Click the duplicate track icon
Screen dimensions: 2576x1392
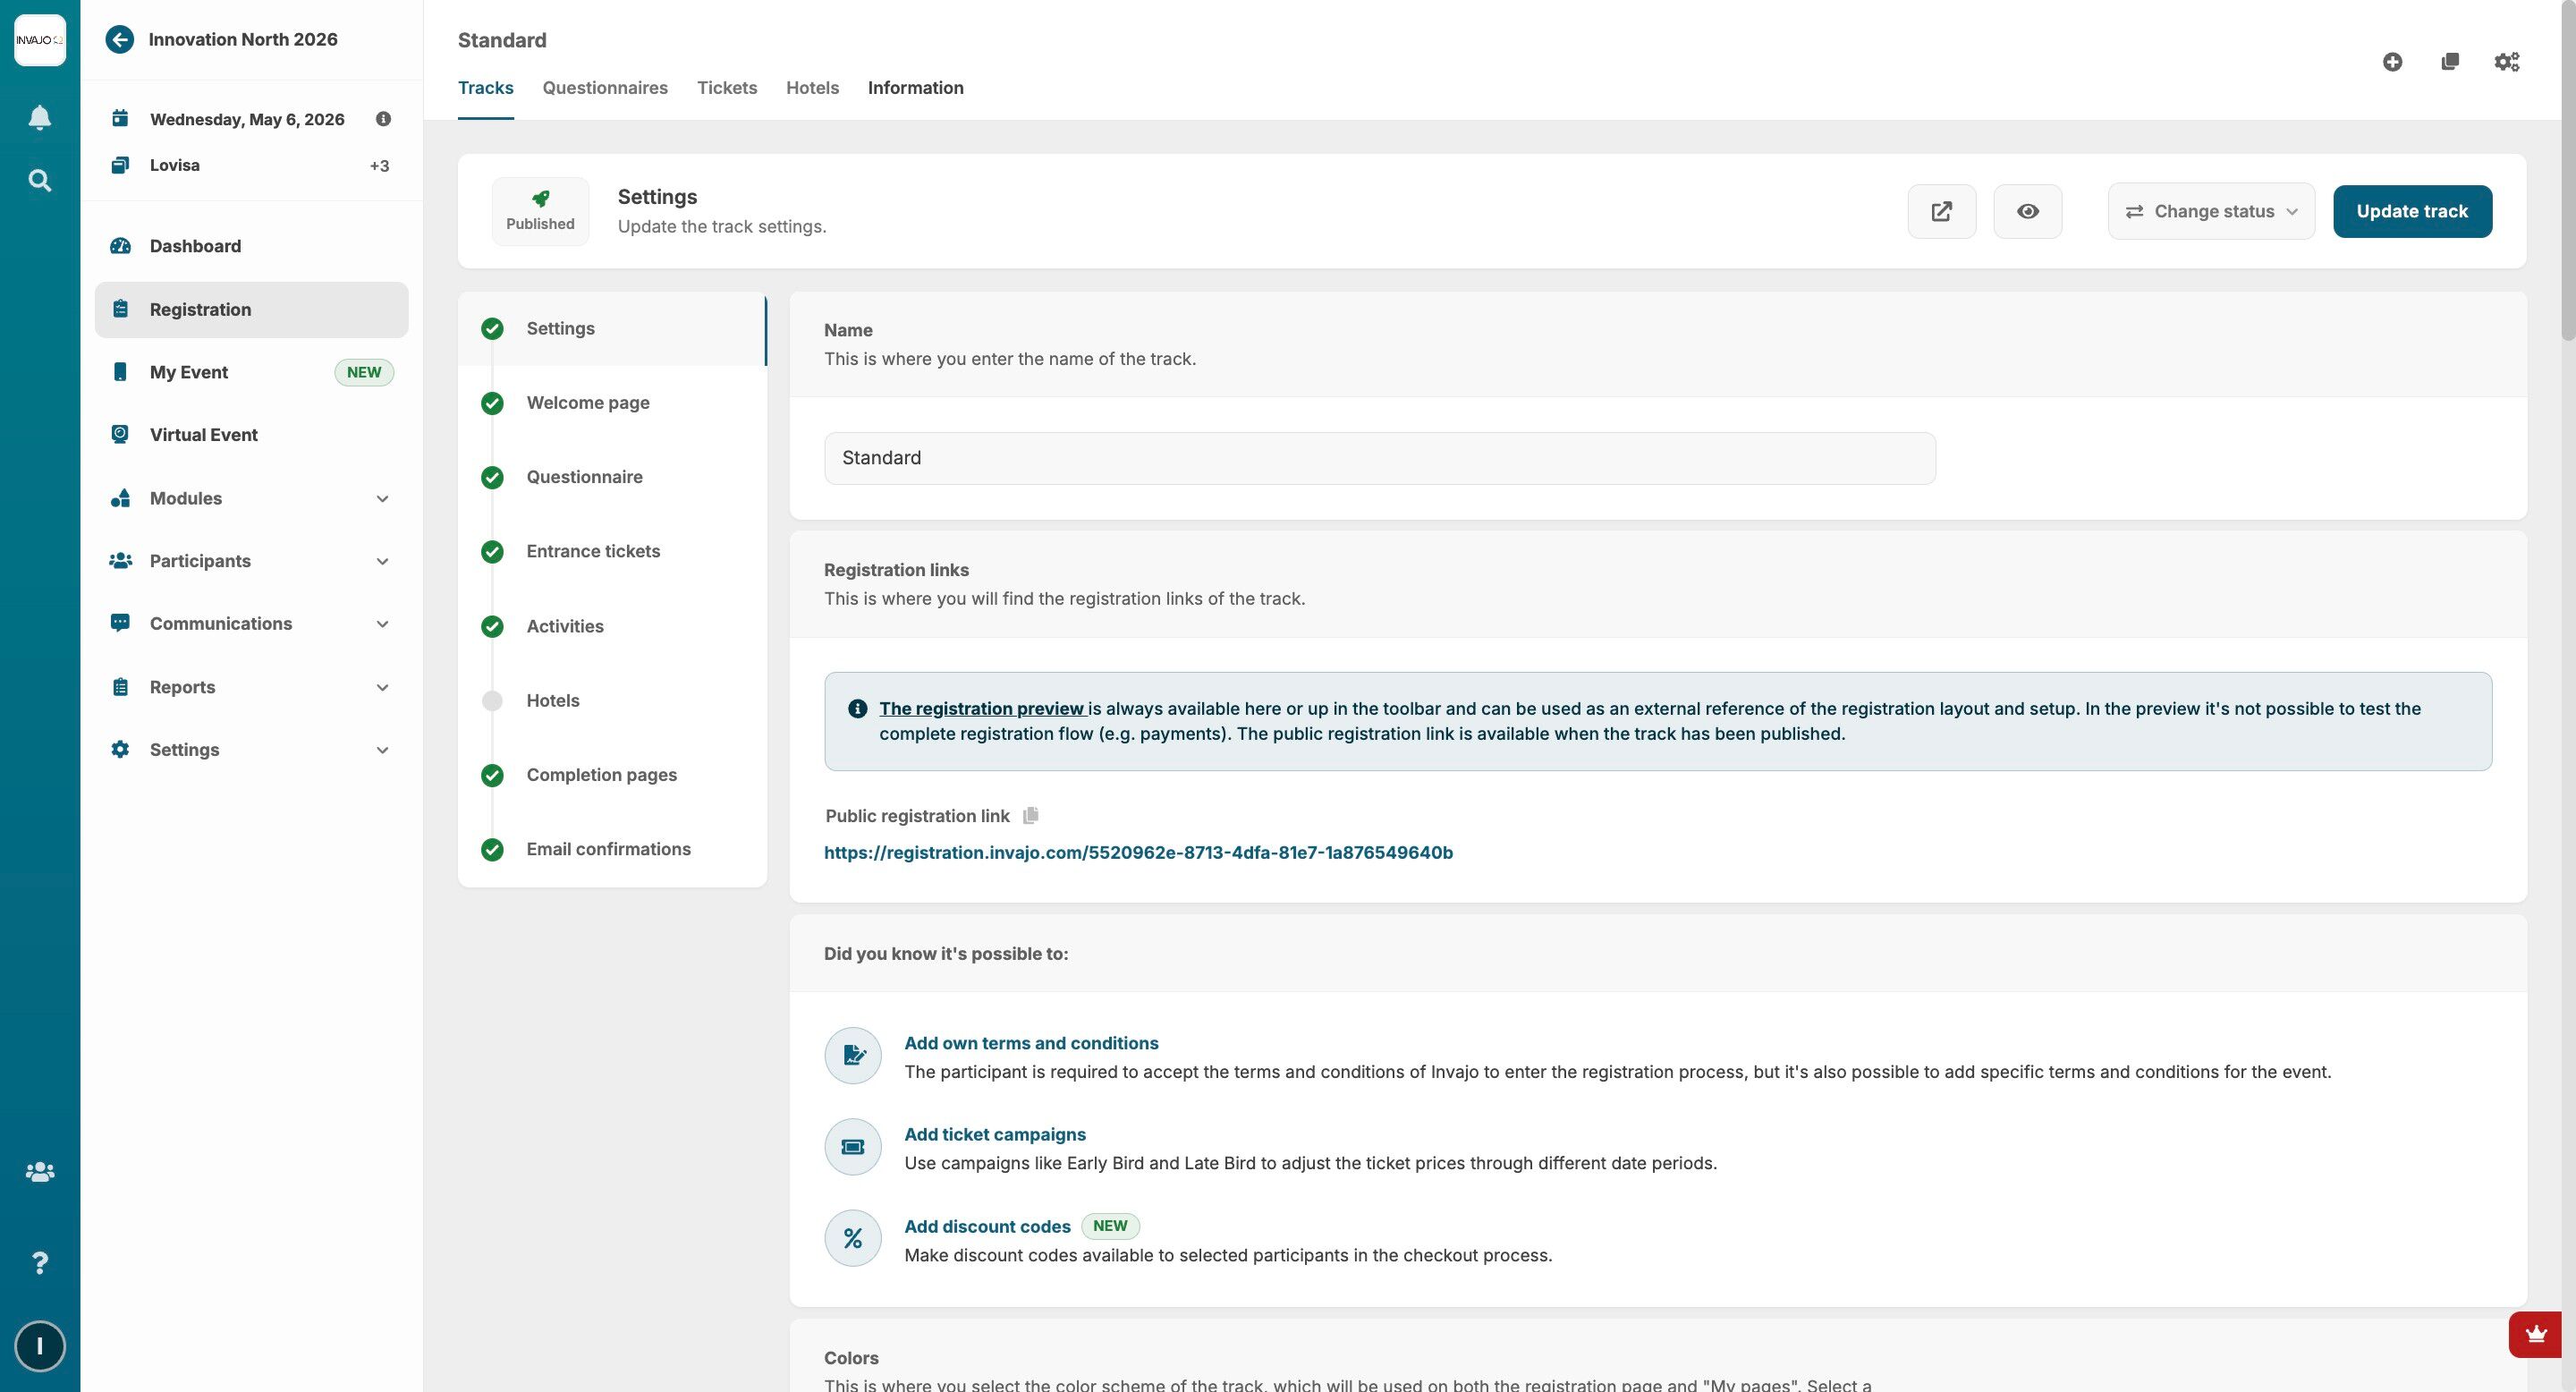coord(2449,62)
